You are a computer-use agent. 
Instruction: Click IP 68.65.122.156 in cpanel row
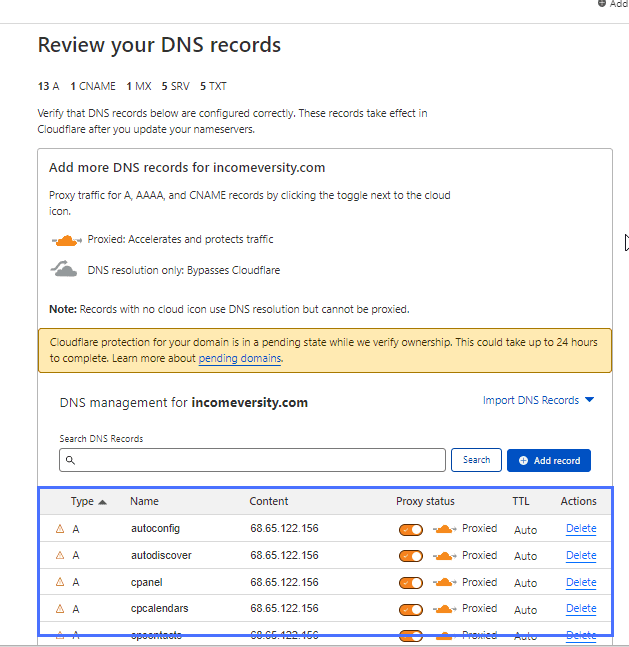click(x=284, y=582)
